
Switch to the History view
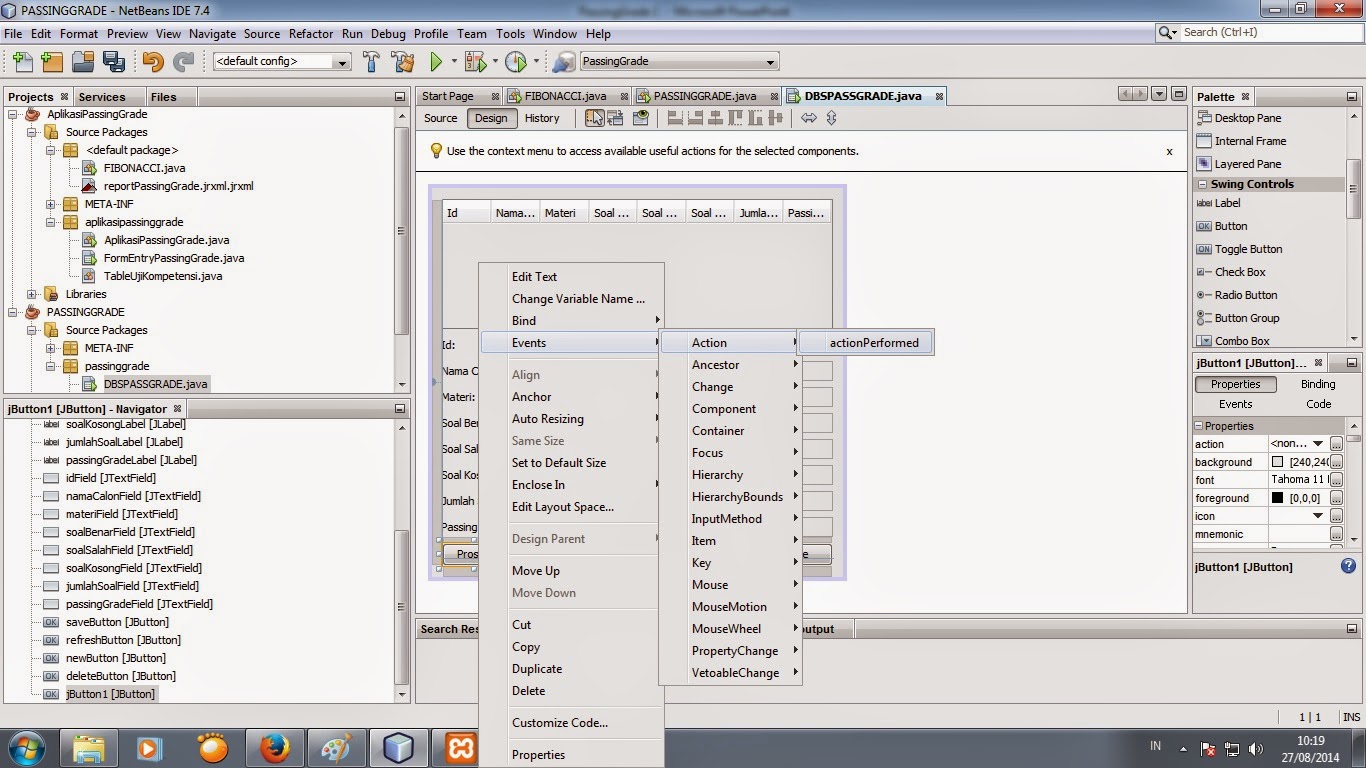click(542, 118)
